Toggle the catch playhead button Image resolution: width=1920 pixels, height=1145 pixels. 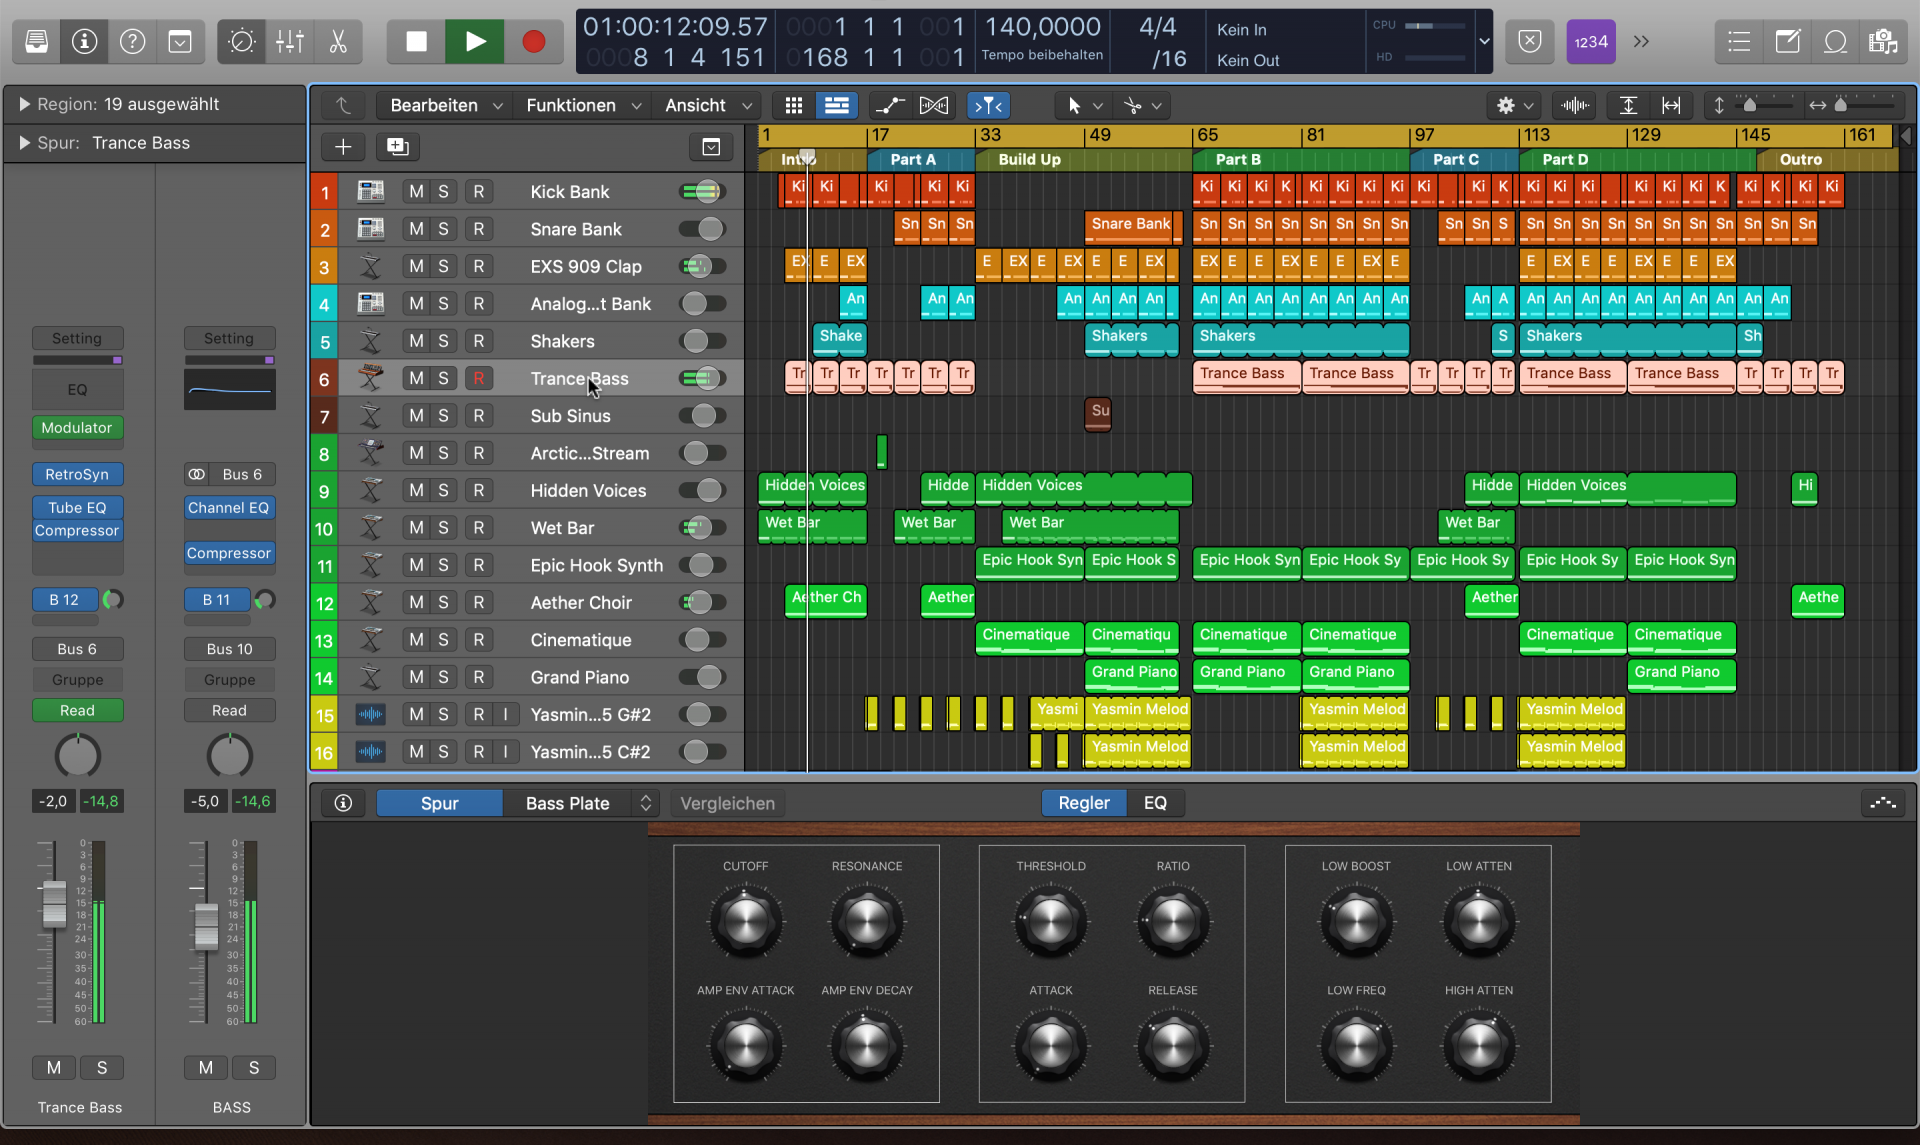988,105
